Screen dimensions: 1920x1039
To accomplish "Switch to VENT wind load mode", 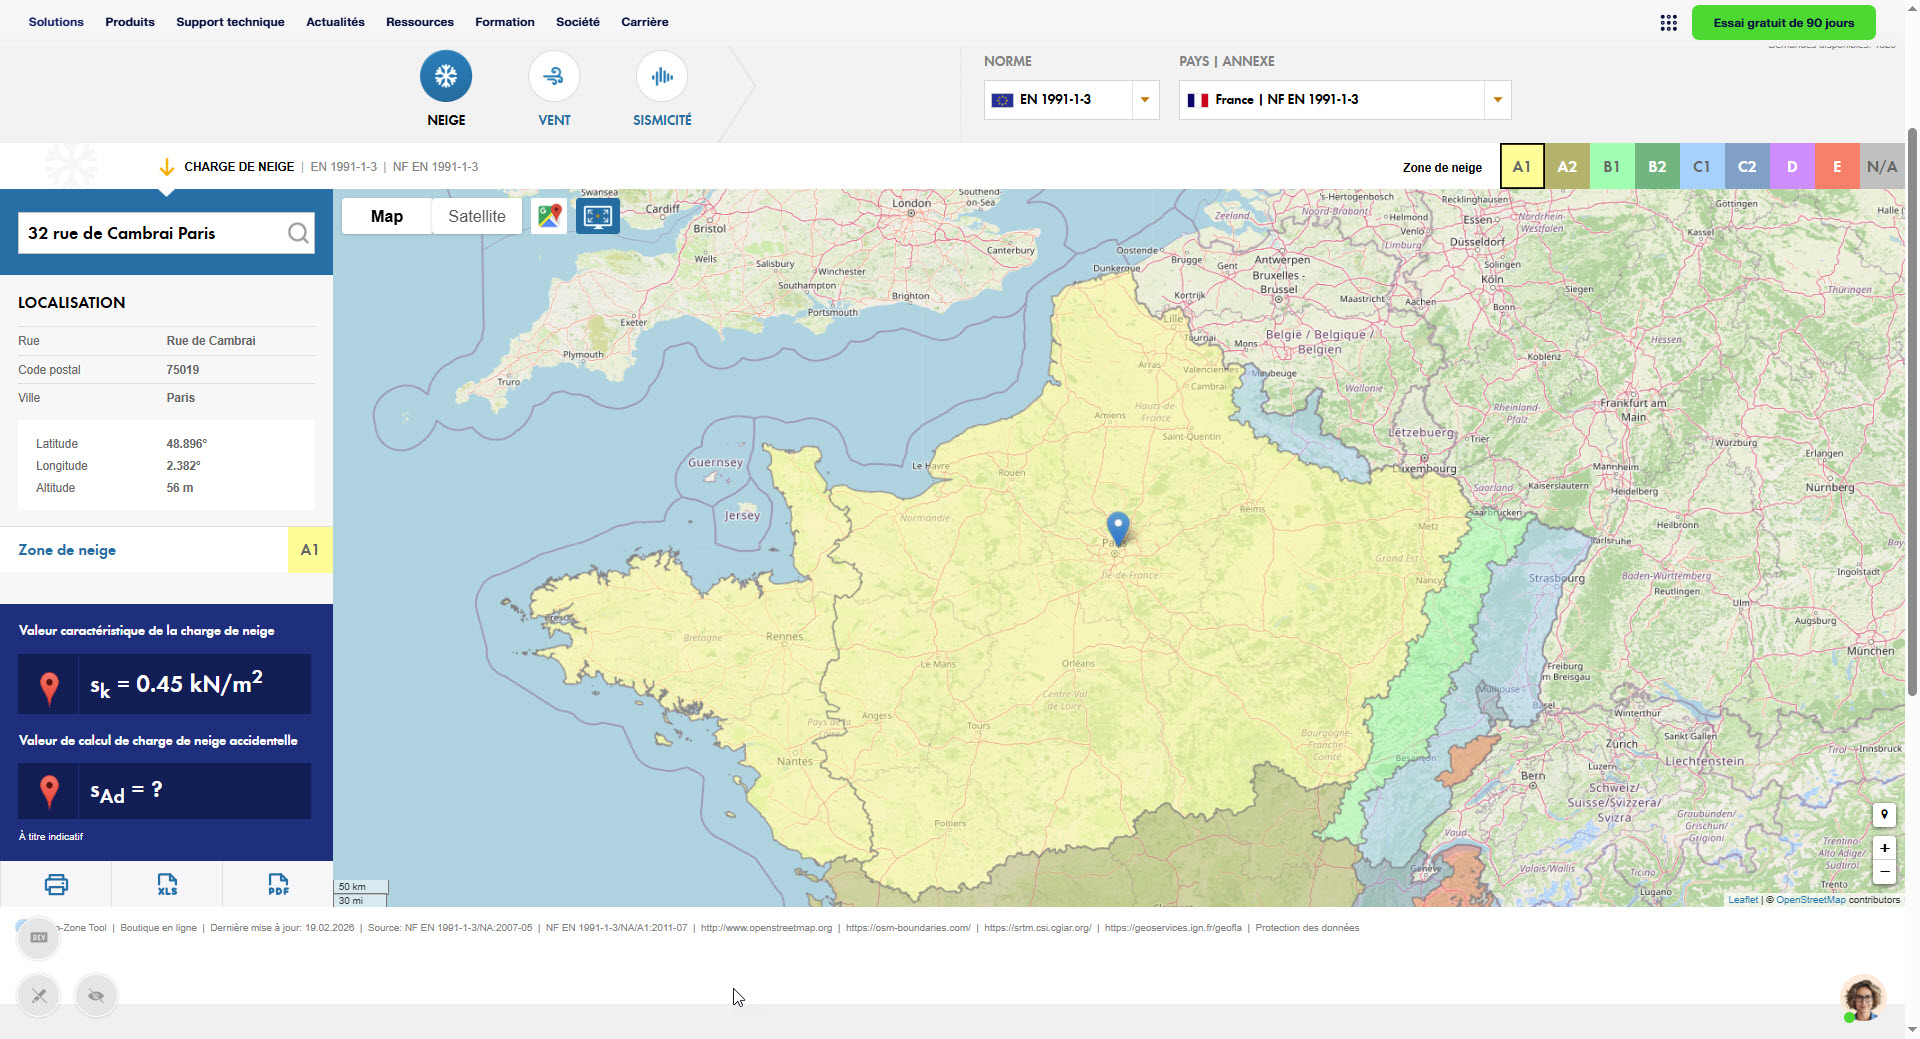I will coord(553,75).
